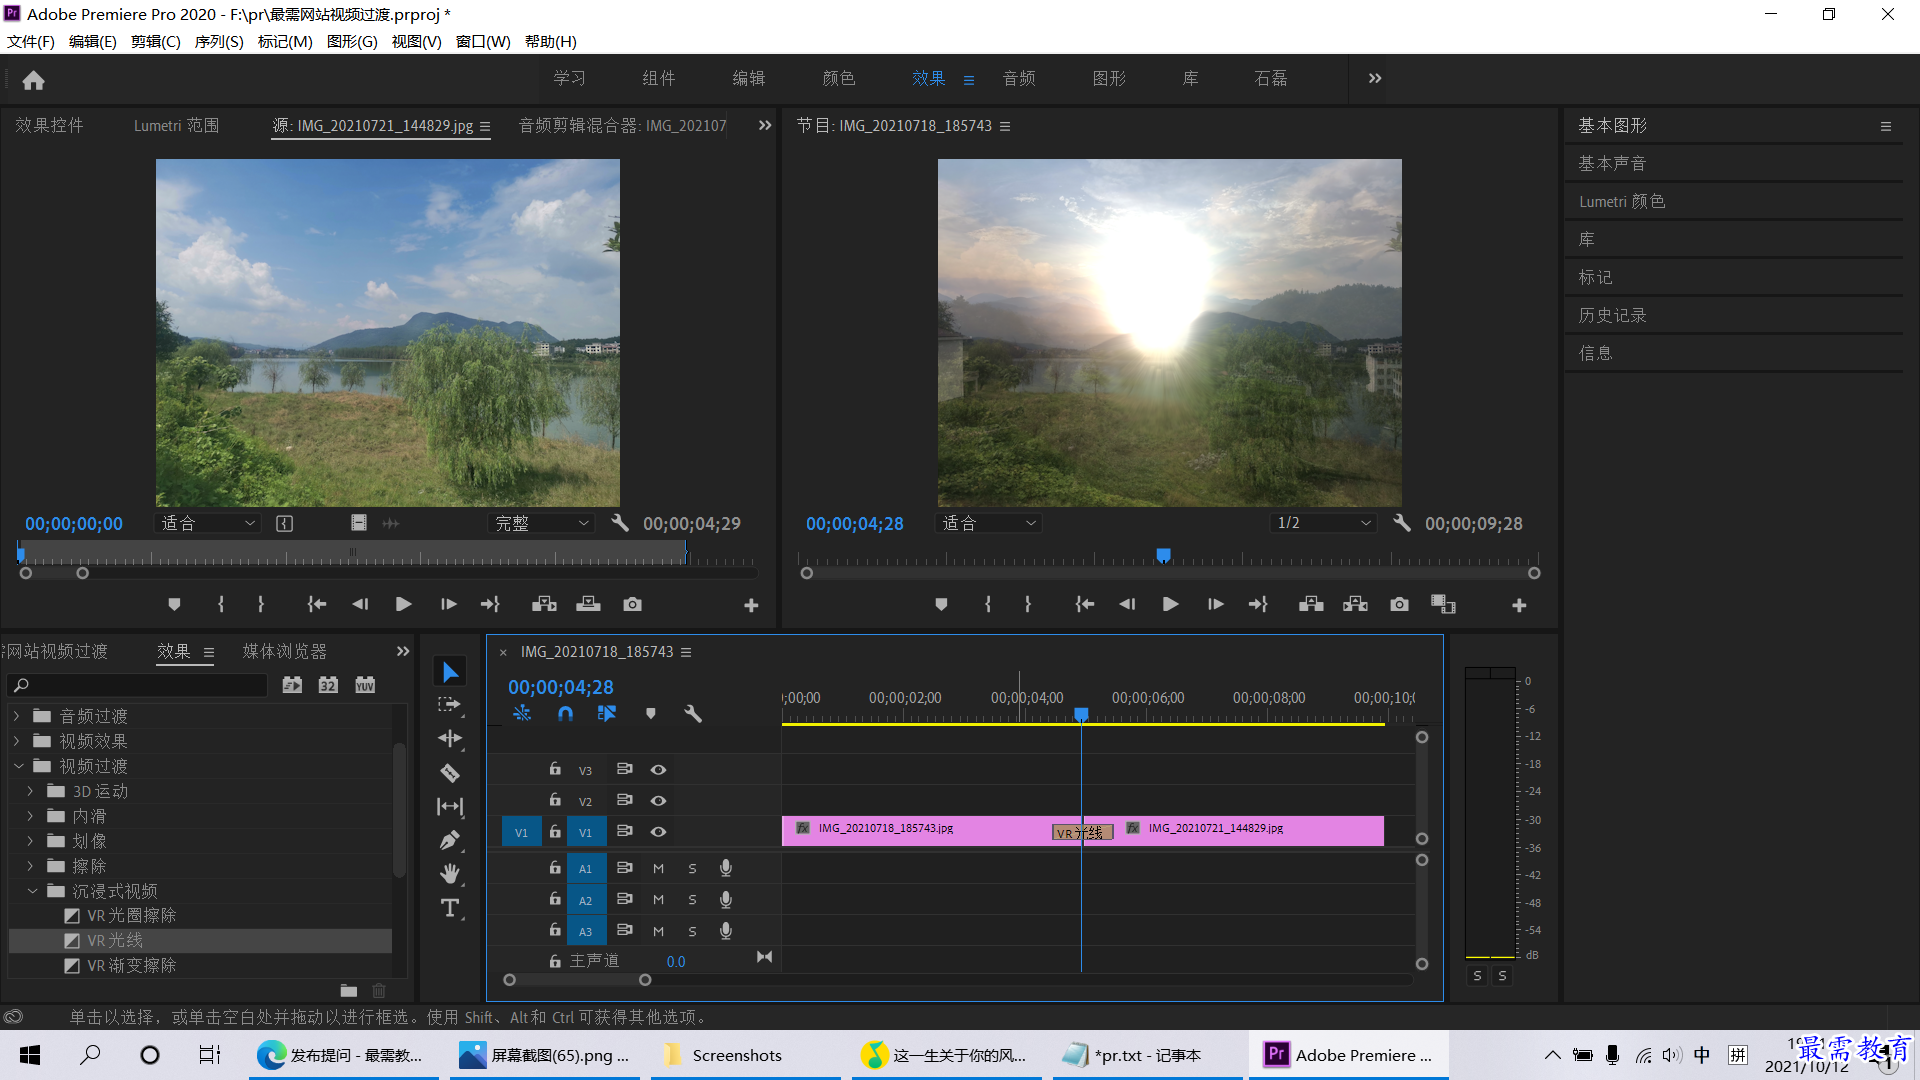1920x1080 pixels.
Task: Click Insert button in source monitor
Action: pyautogui.click(x=544, y=604)
